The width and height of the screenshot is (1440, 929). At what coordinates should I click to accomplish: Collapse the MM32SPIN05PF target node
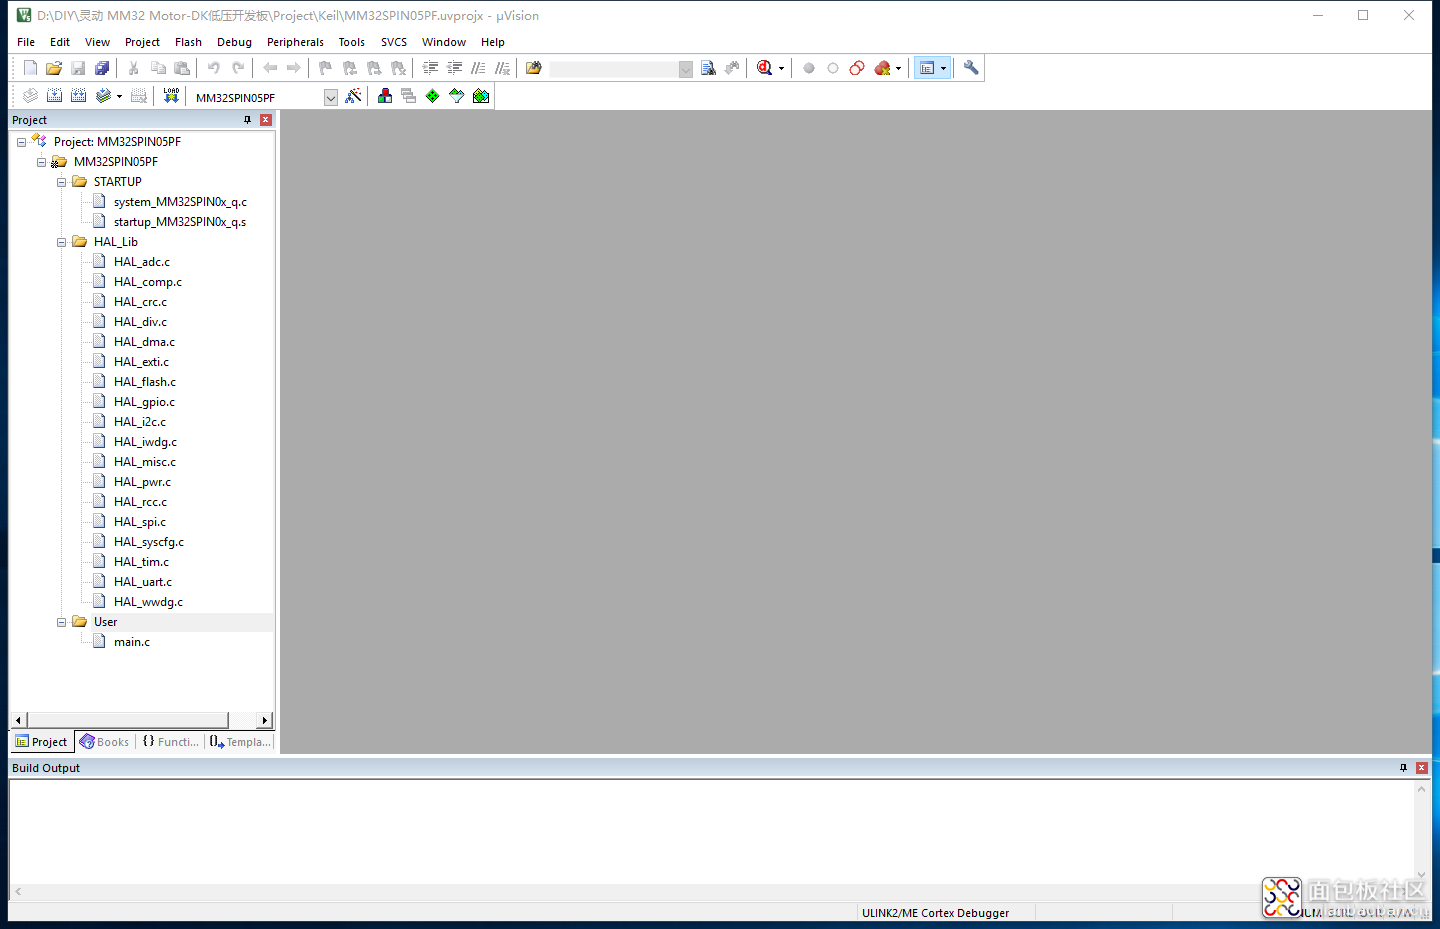(x=41, y=162)
